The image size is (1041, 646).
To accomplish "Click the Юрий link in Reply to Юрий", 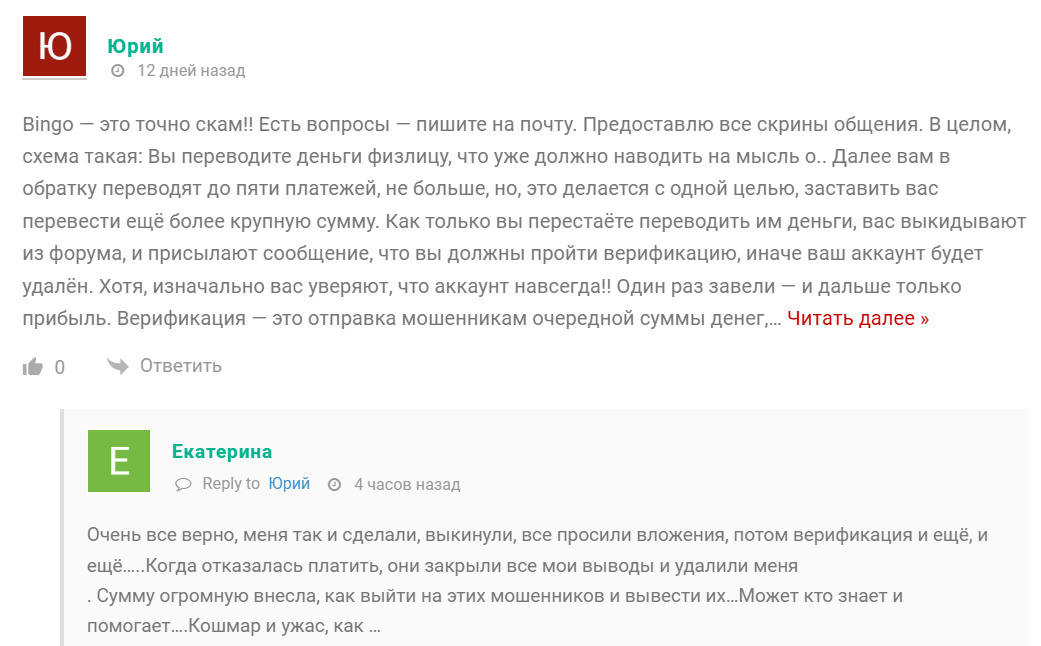I will pos(287,484).
